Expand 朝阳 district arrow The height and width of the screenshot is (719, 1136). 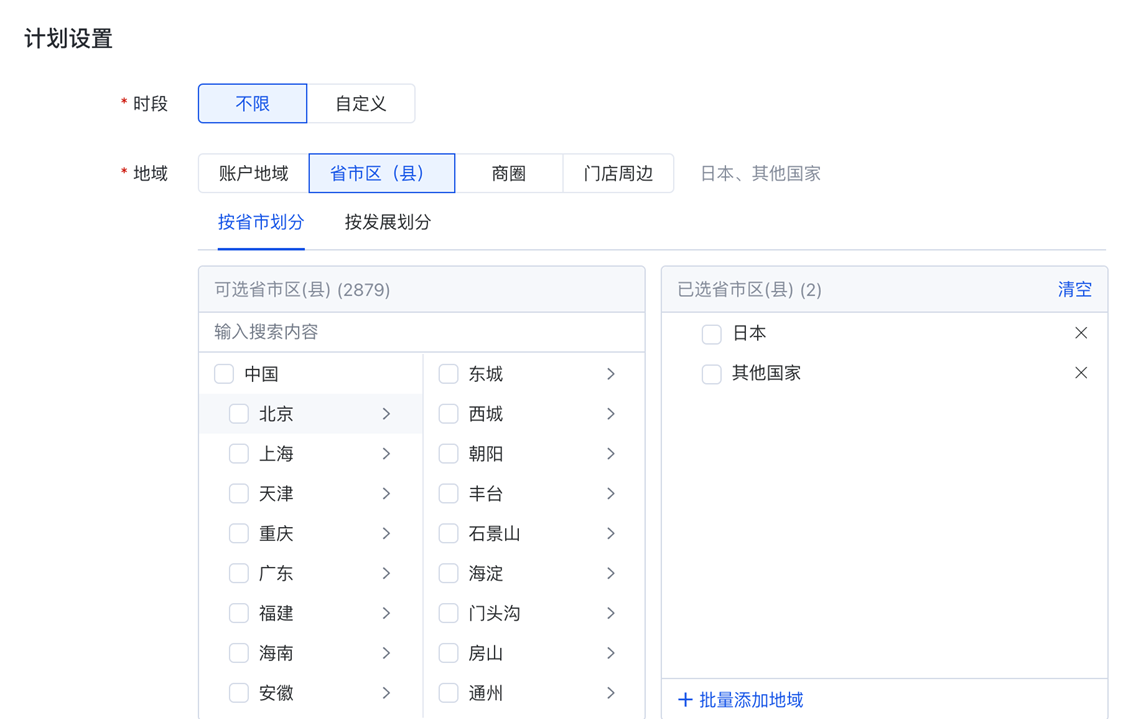coord(610,454)
